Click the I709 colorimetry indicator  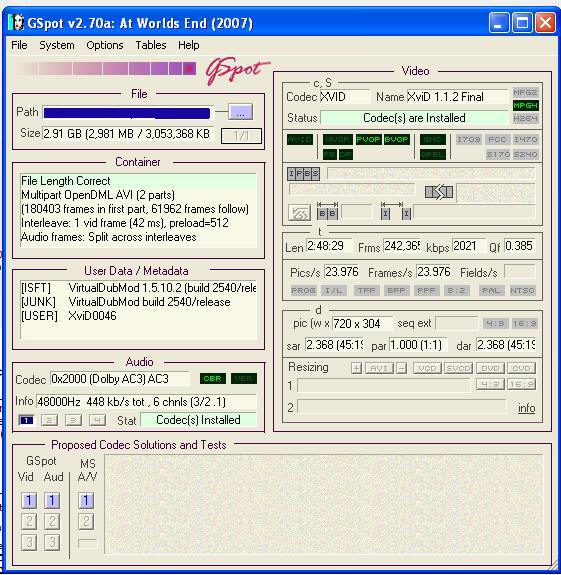point(469,139)
